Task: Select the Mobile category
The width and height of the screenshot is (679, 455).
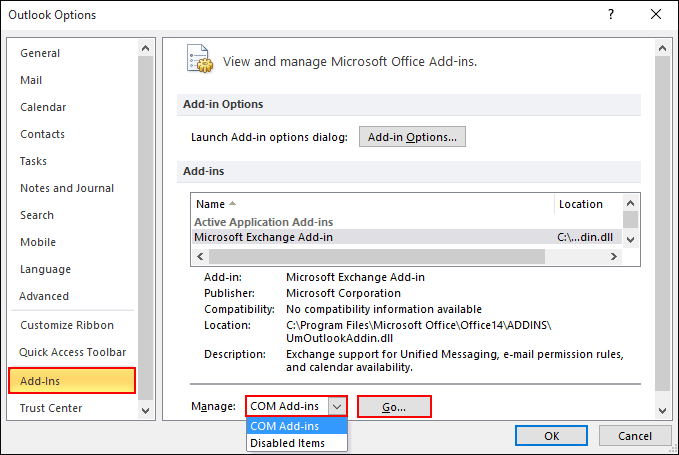Action: 38,242
